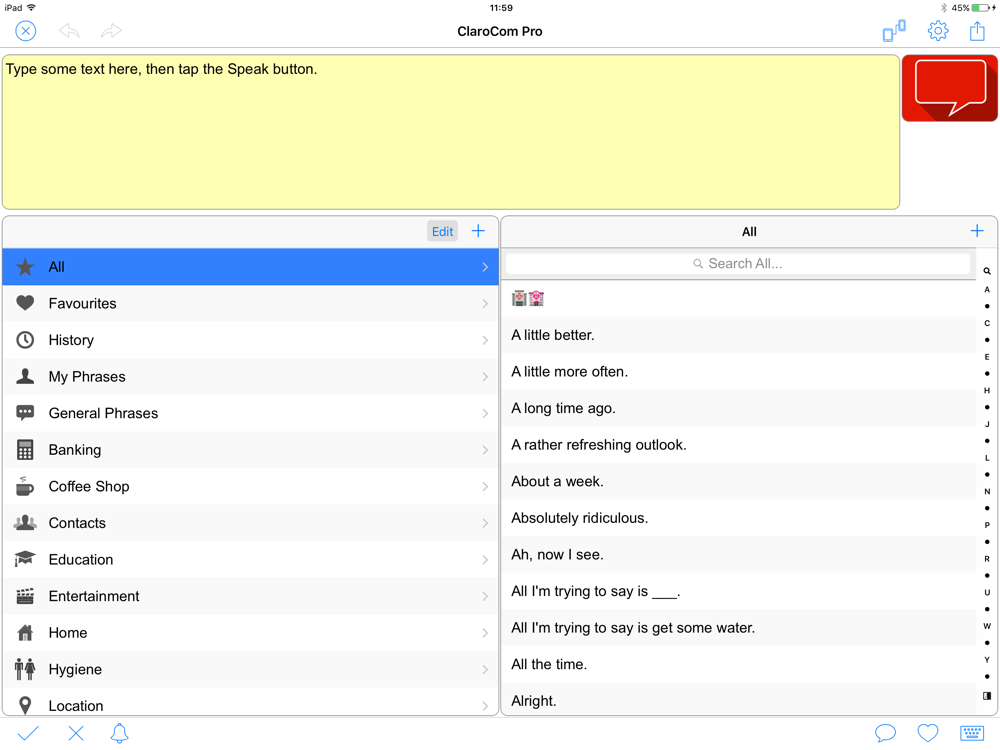The height and width of the screenshot is (750, 1000).
Task: Expand the All category chevron
Action: (485, 267)
